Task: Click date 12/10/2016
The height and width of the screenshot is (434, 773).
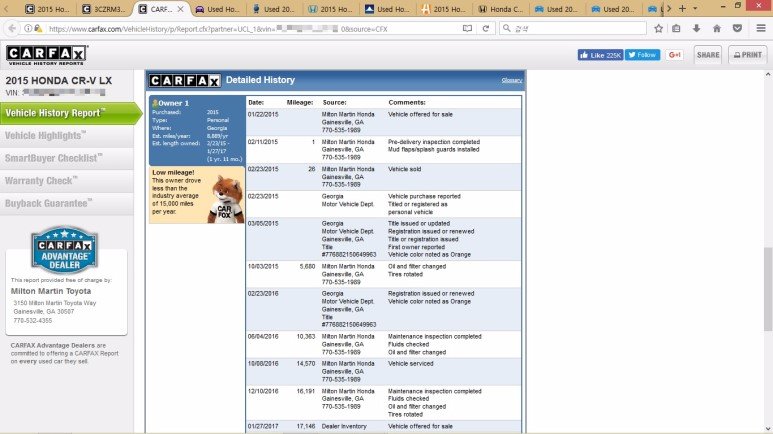Action: [x=263, y=391]
